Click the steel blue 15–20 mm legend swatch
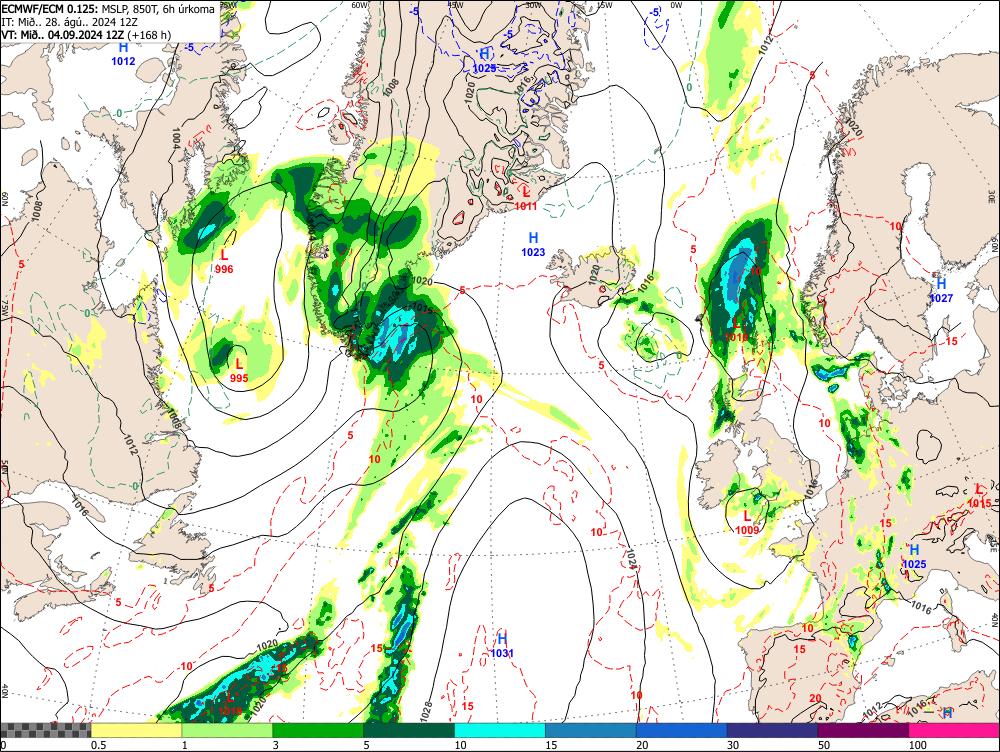Screen dimensions: 1000x752 pyautogui.click(x=591, y=730)
